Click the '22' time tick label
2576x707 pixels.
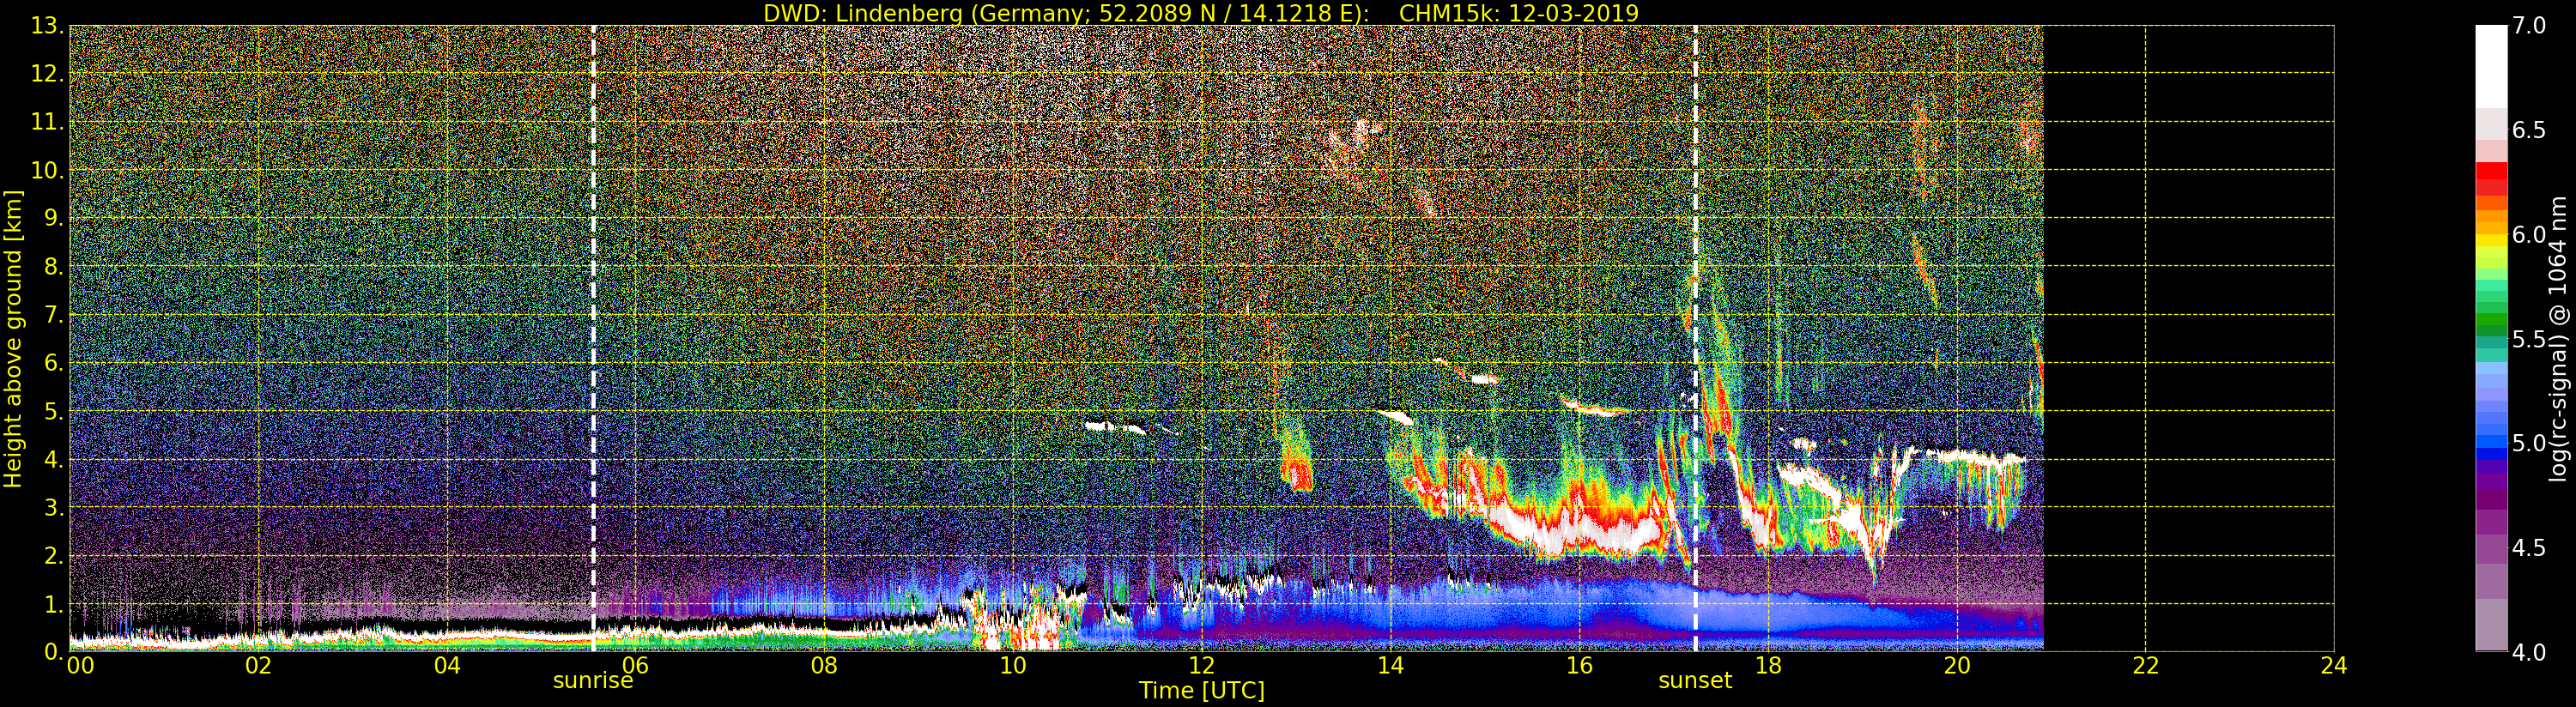point(2145,666)
